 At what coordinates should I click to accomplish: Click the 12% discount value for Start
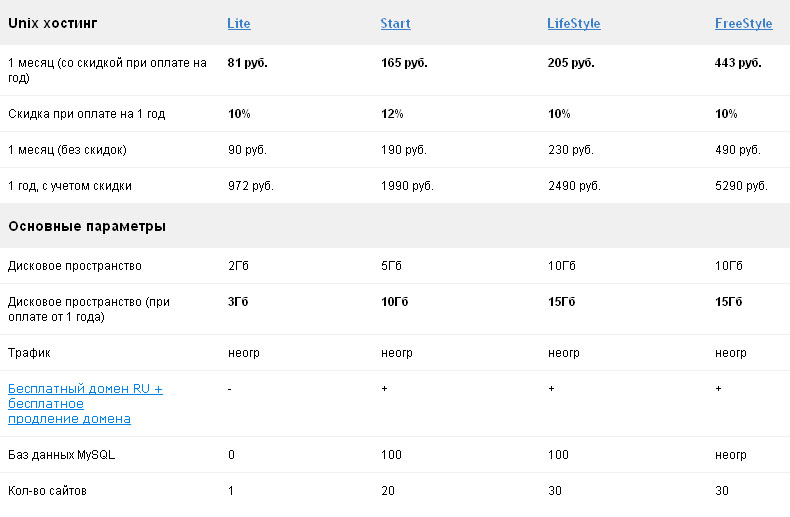tap(392, 114)
